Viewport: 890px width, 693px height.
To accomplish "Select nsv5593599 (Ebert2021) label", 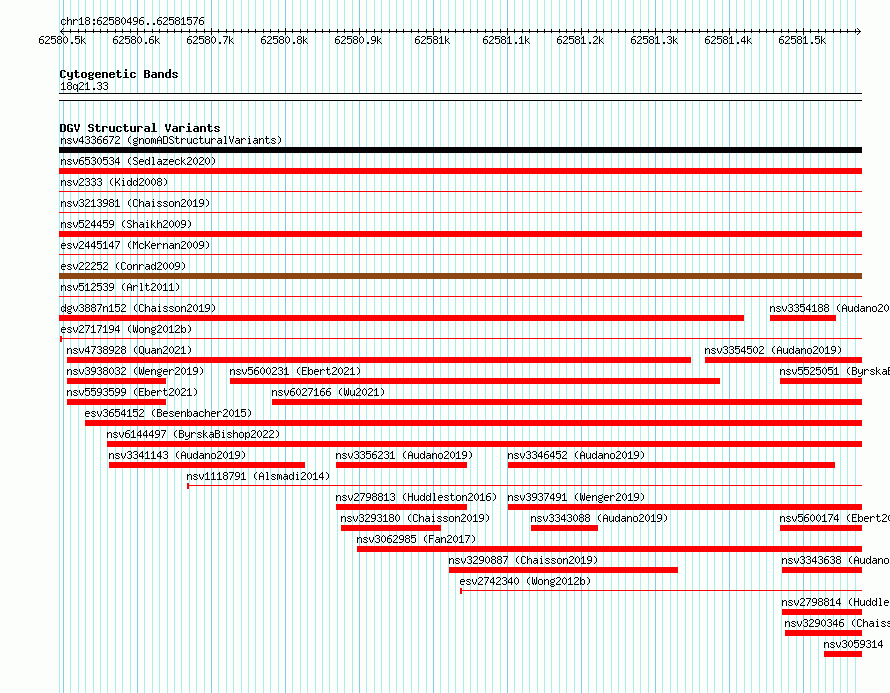I will [x=132, y=392].
